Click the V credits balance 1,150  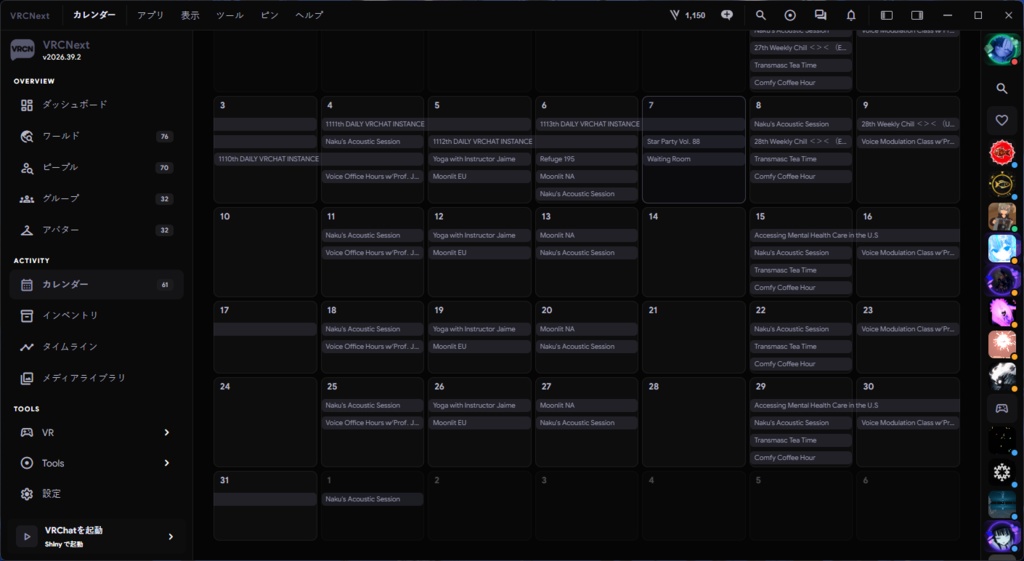(688, 15)
